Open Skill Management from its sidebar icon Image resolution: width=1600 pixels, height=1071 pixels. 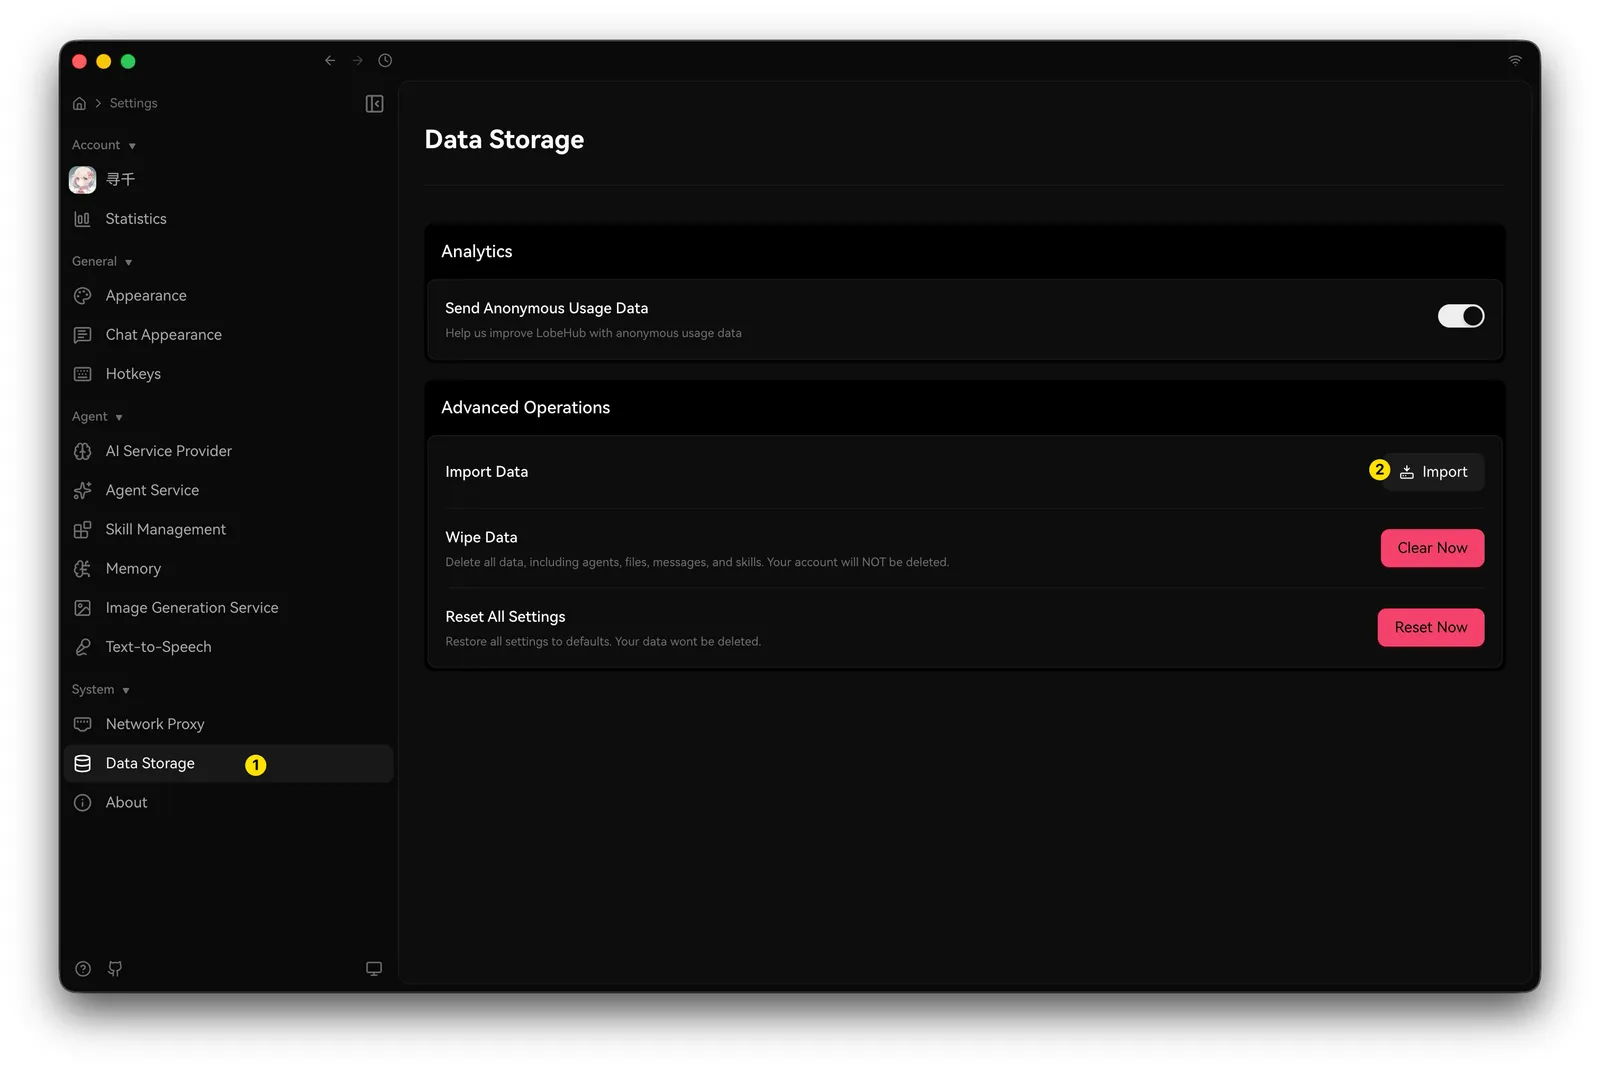83,529
